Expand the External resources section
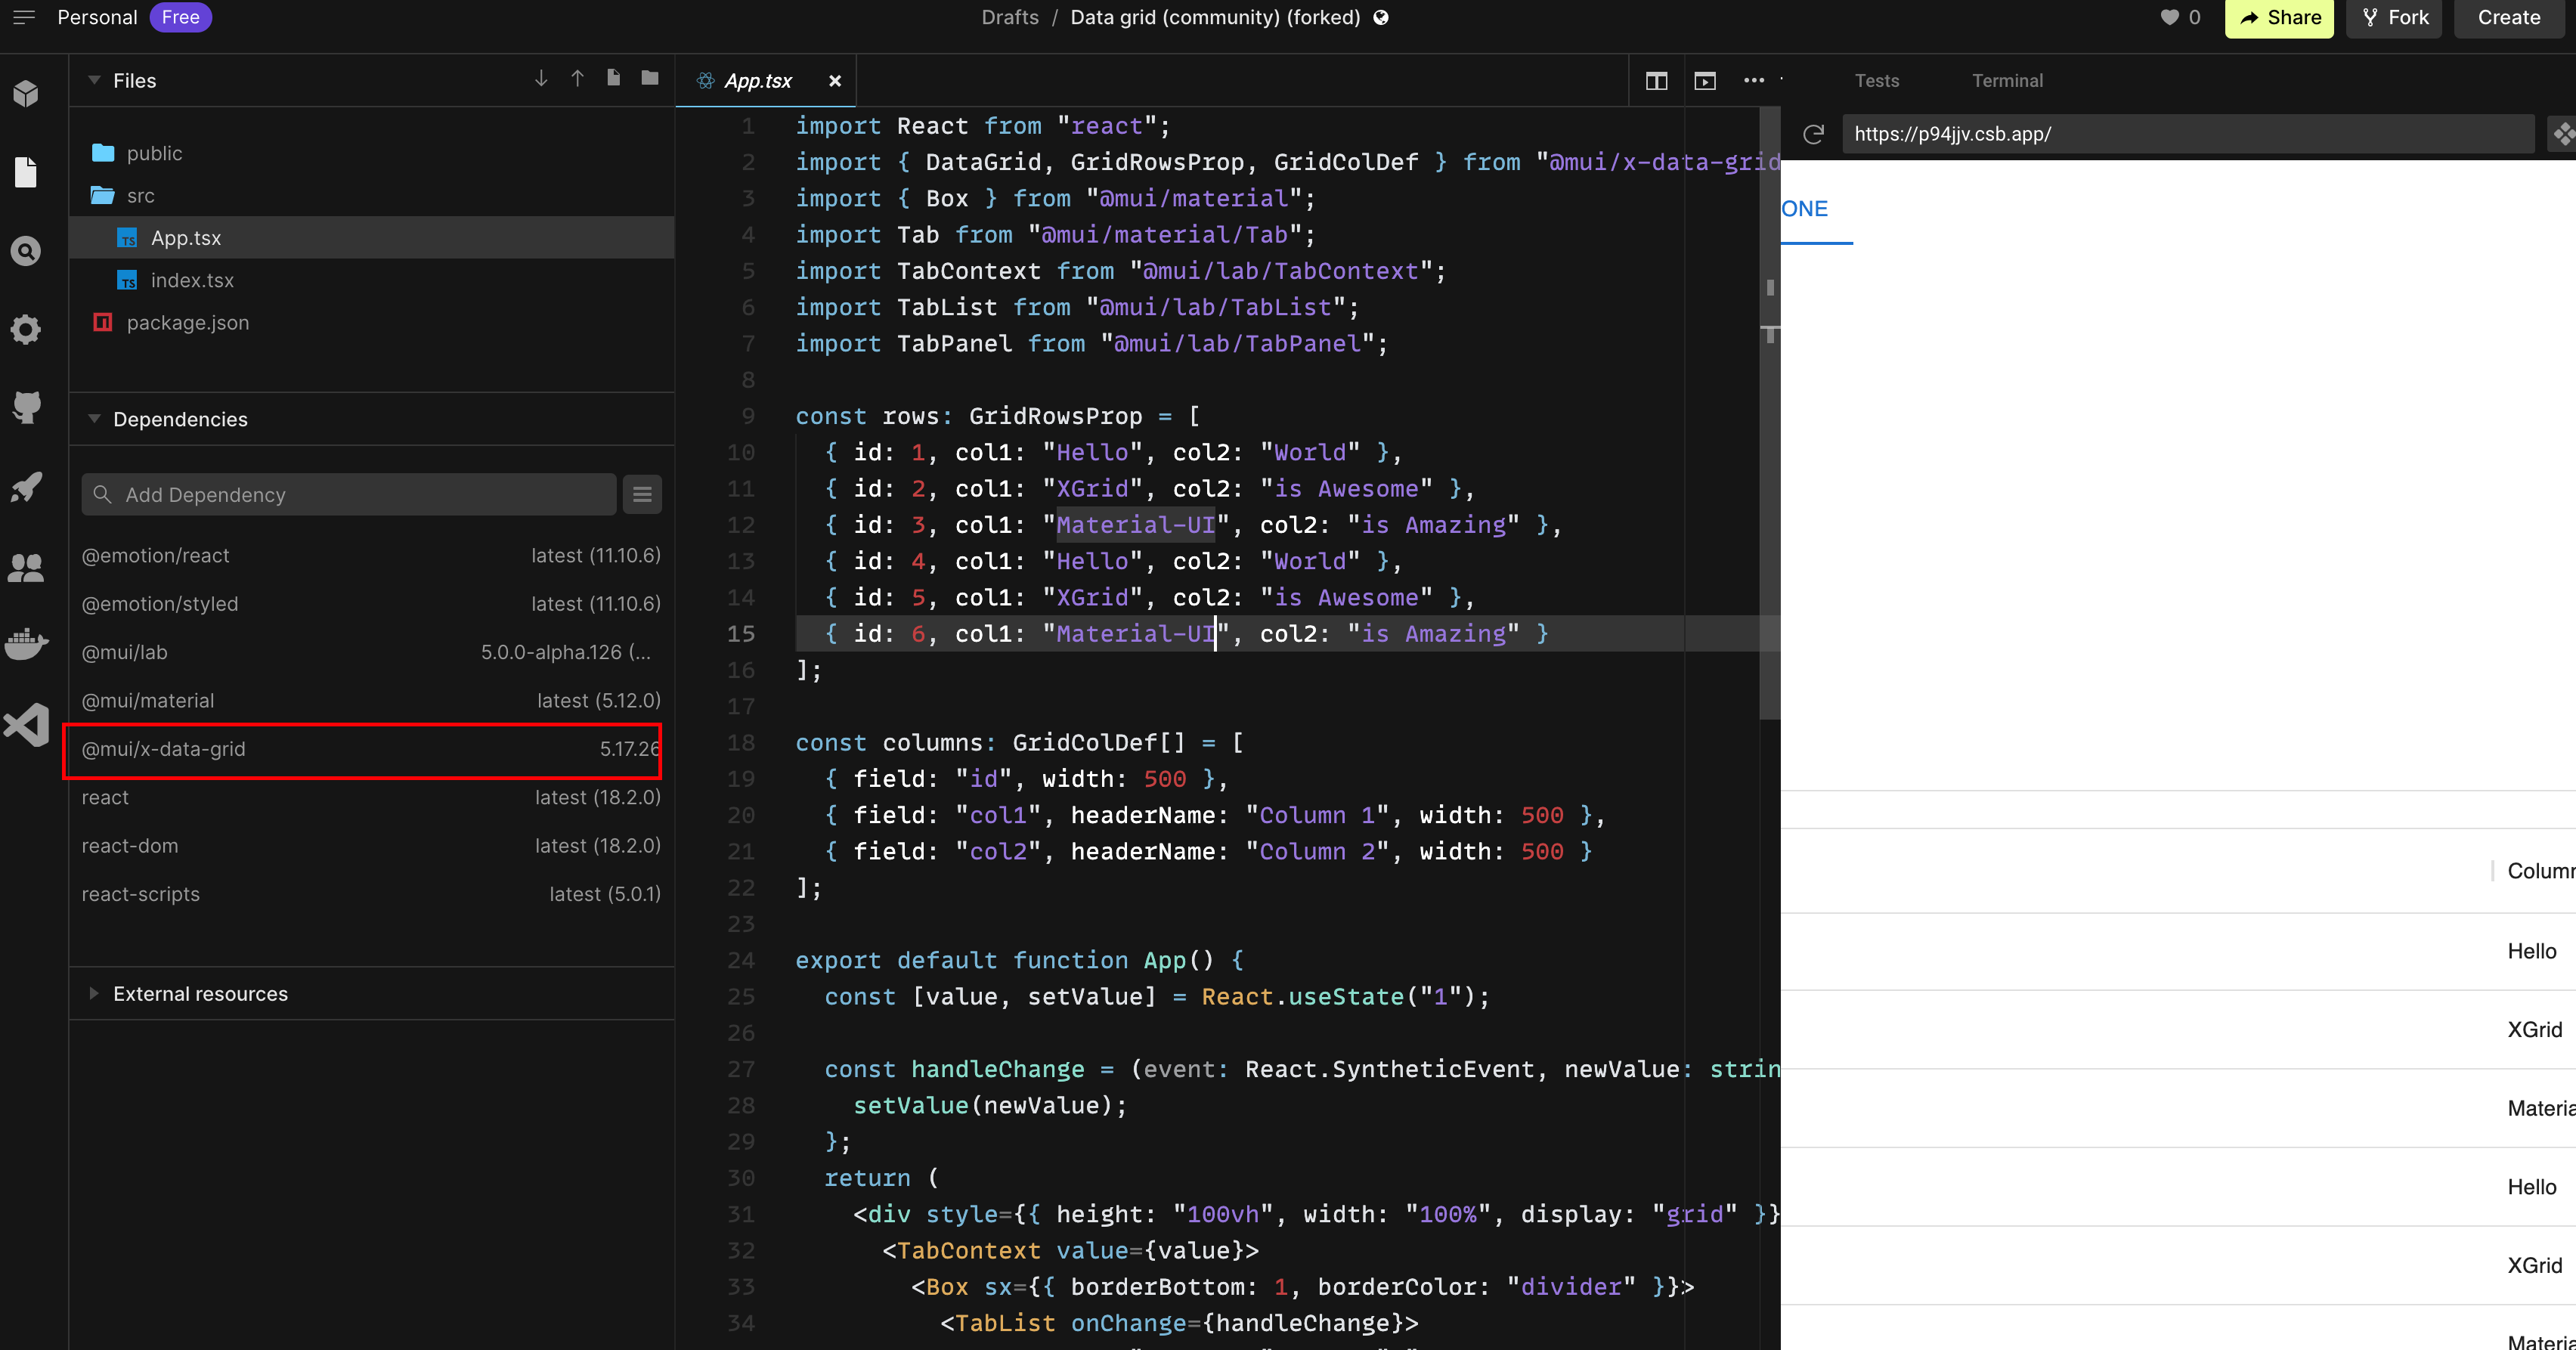Screen dimensions: 2576x1350 click(94, 993)
